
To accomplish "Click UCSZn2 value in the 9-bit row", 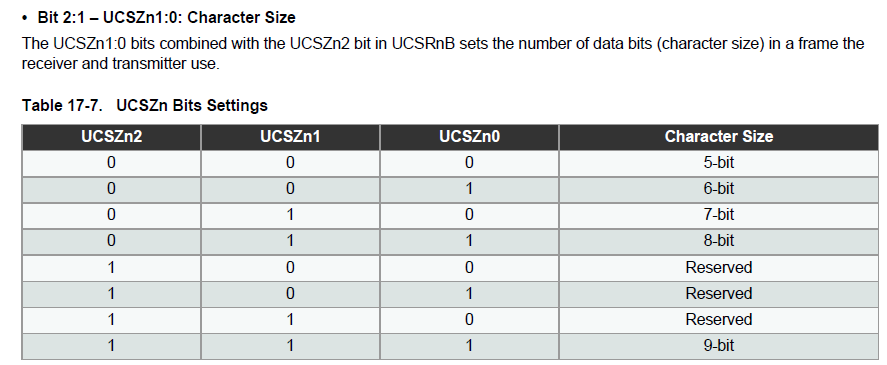I will [x=111, y=346].
